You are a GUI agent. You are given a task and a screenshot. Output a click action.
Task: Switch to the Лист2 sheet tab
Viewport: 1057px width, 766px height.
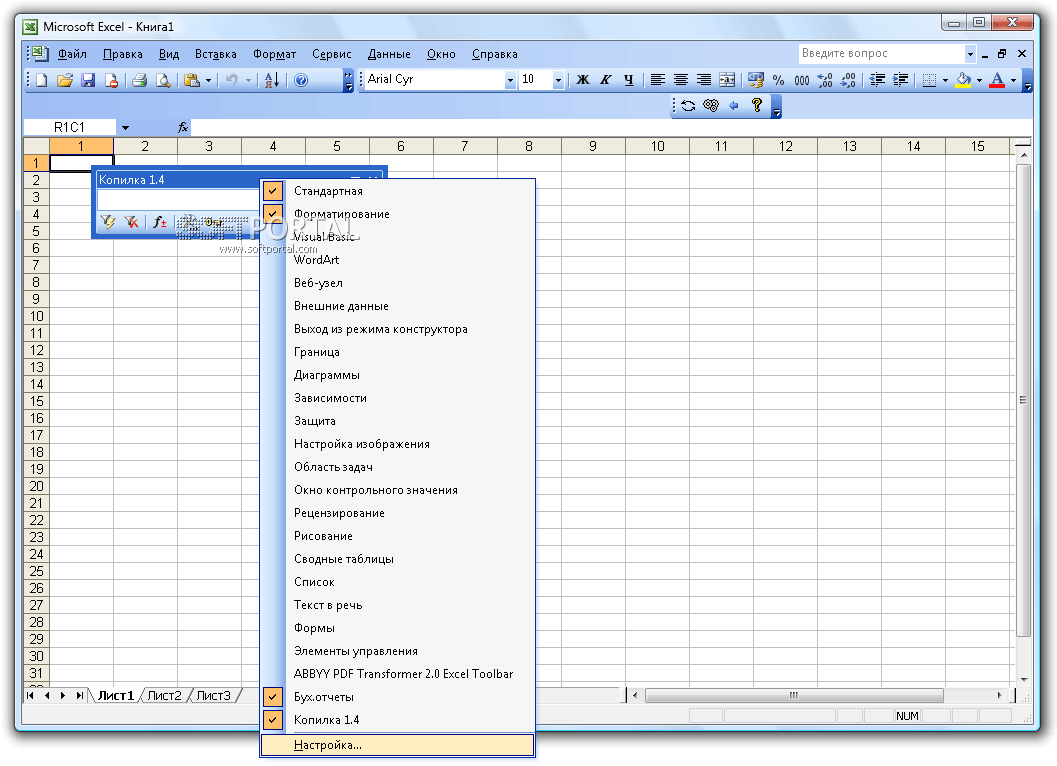[164, 695]
